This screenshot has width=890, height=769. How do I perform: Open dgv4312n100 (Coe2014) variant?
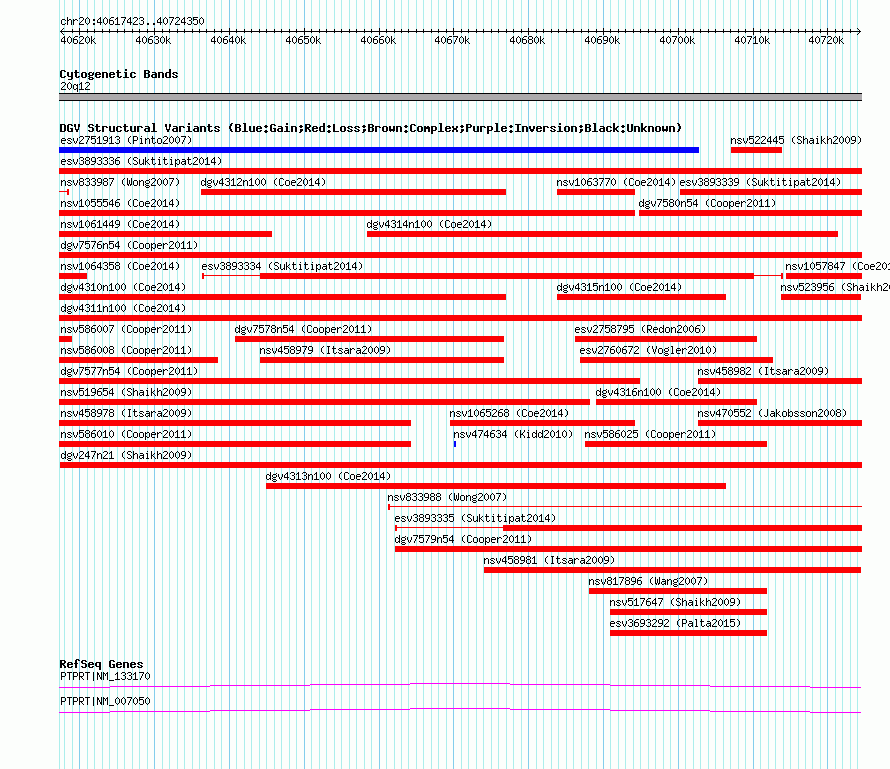tap(263, 182)
